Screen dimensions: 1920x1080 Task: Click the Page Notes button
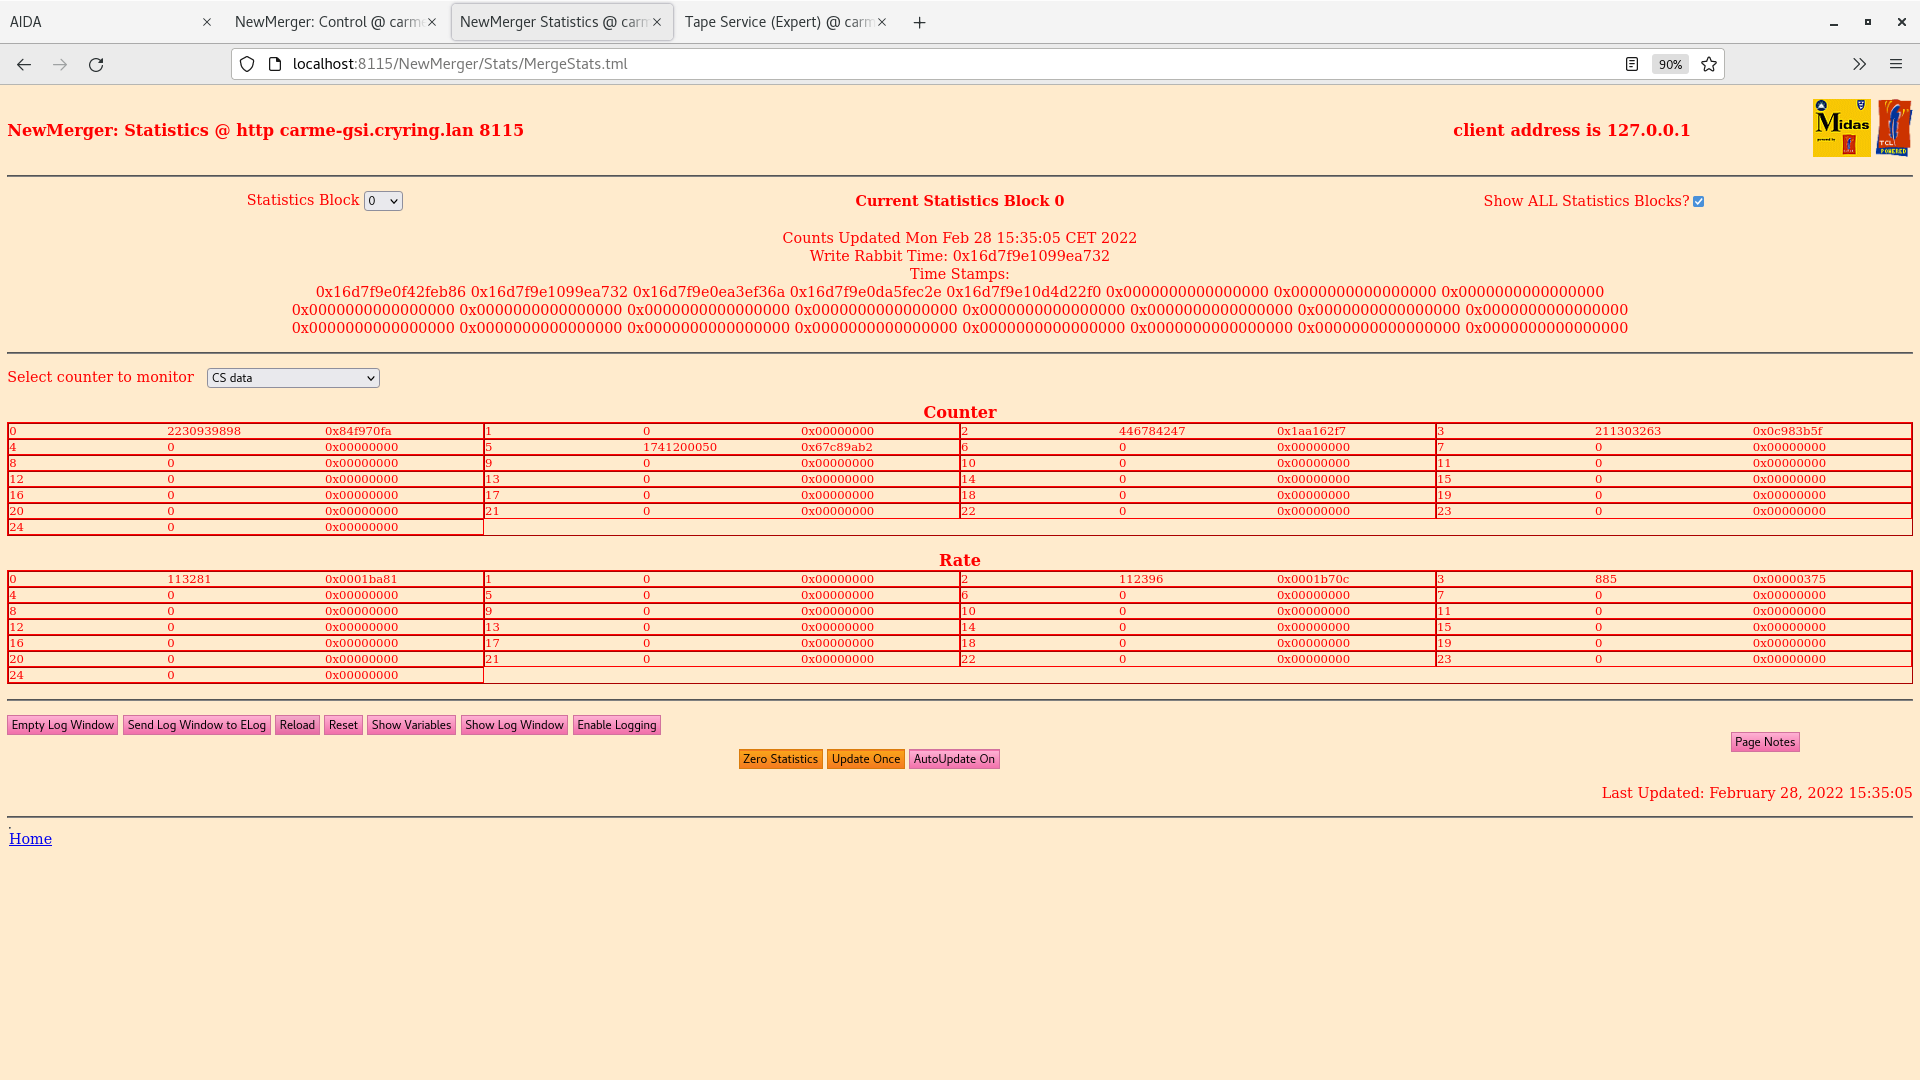click(x=1764, y=741)
